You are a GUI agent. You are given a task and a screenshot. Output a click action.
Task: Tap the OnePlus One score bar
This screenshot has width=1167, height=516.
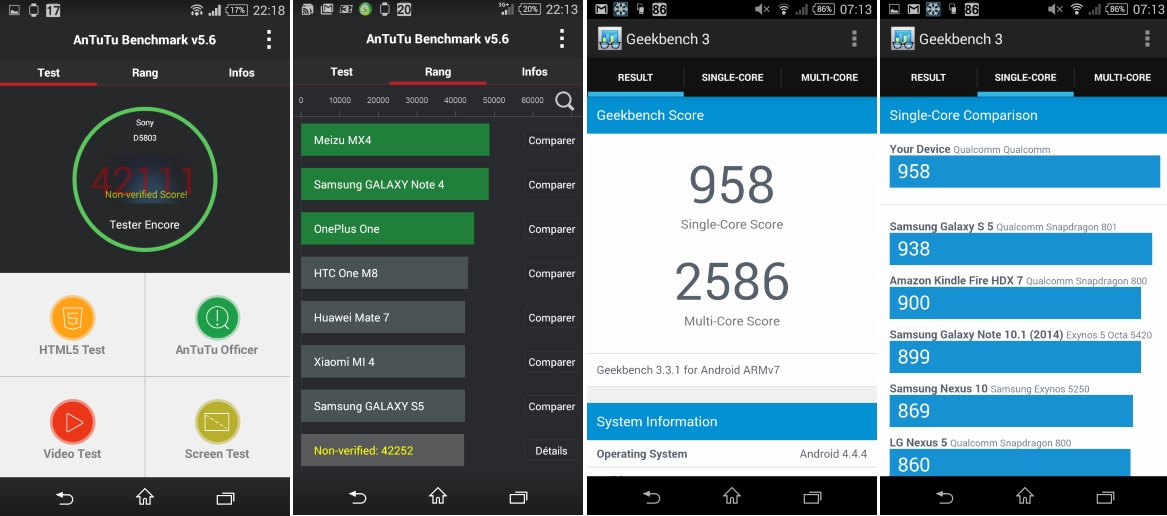click(x=387, y=229)
